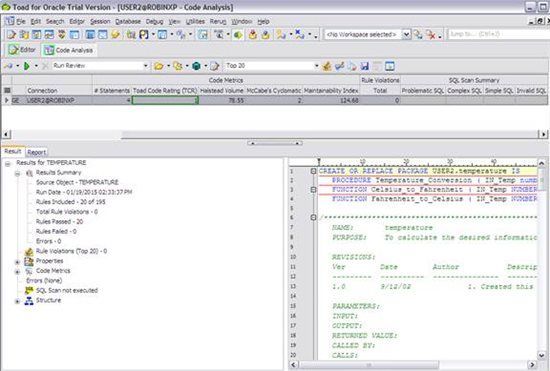This screenshot has height=371, width=550.
Task: Click the code editor horizontal scrollbar right arrow
Action: 532,365
